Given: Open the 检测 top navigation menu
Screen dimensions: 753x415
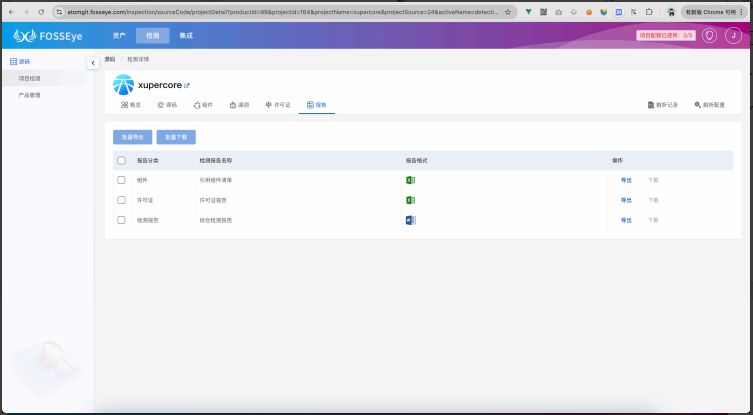Looking at the screenshot, I should tap(153, 36).
